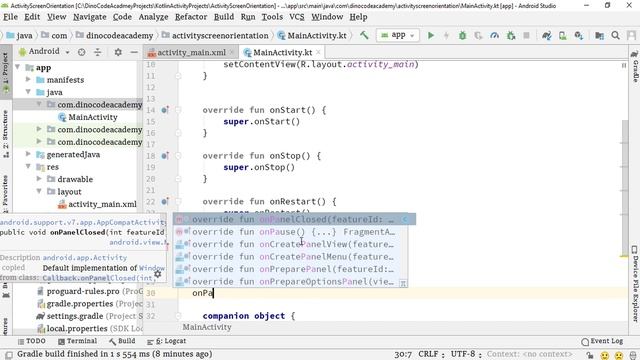Click the read-only lock icon in status bar

tap(589, 355)
